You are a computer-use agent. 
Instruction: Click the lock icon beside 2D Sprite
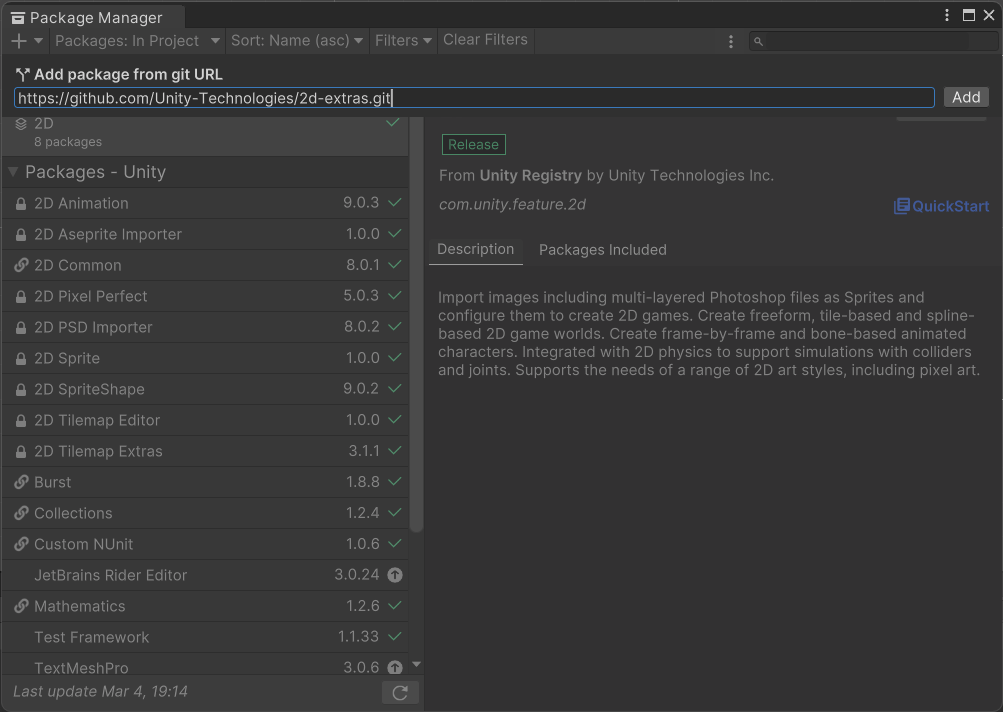pos(21,359)
